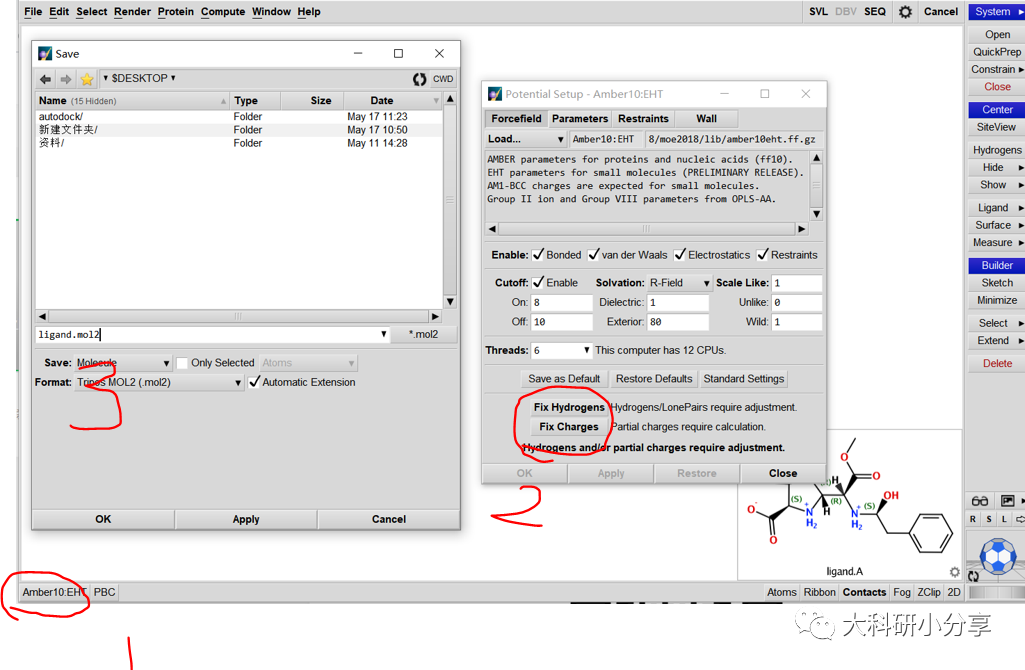1025x670 pixels.
Task: Click the R button in right panel
Action: [x=973, y=519]
